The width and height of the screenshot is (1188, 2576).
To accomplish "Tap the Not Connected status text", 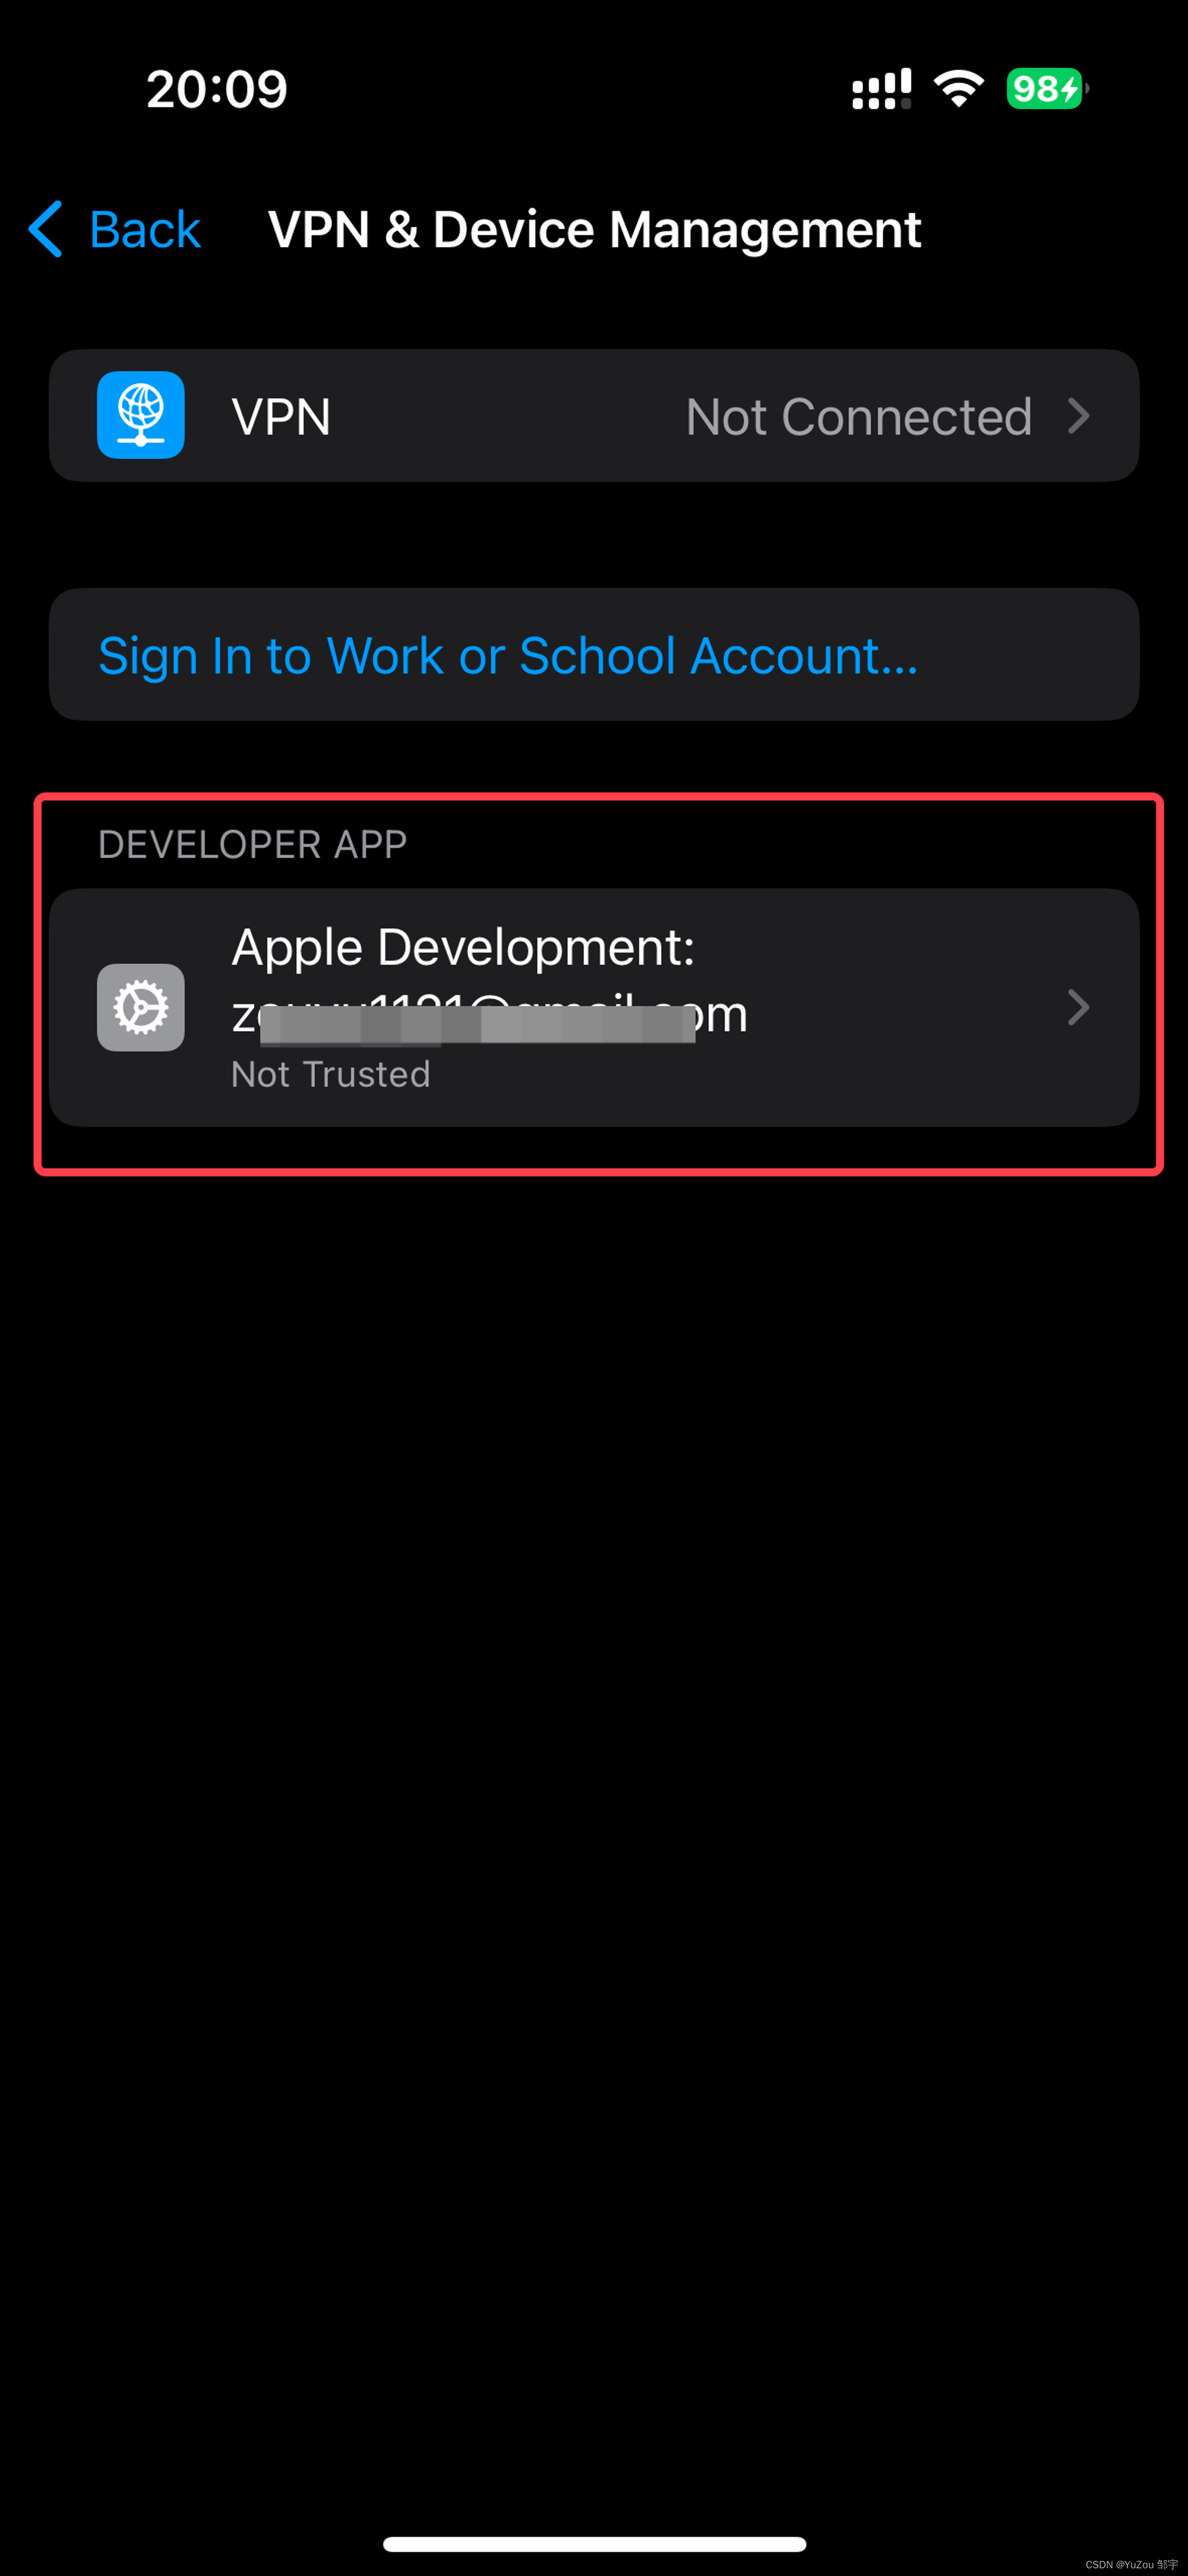I will click(x=859, y=416).
